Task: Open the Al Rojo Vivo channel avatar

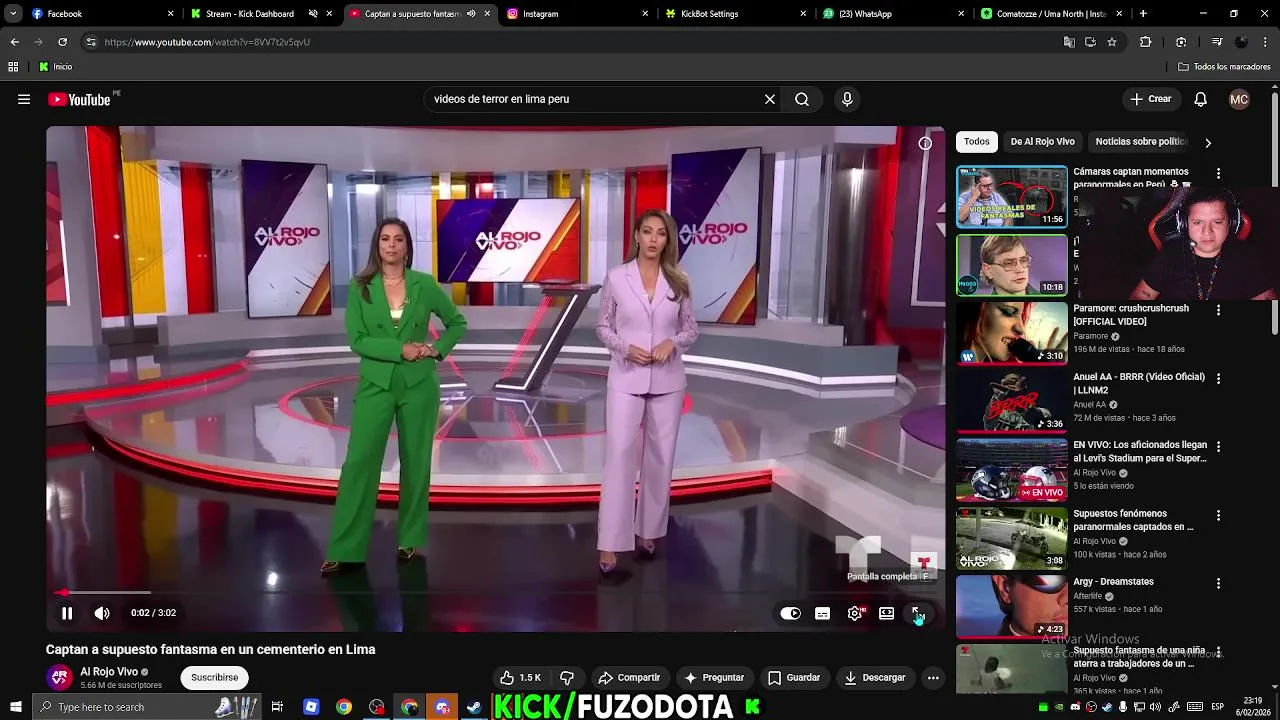Action: 60,677
